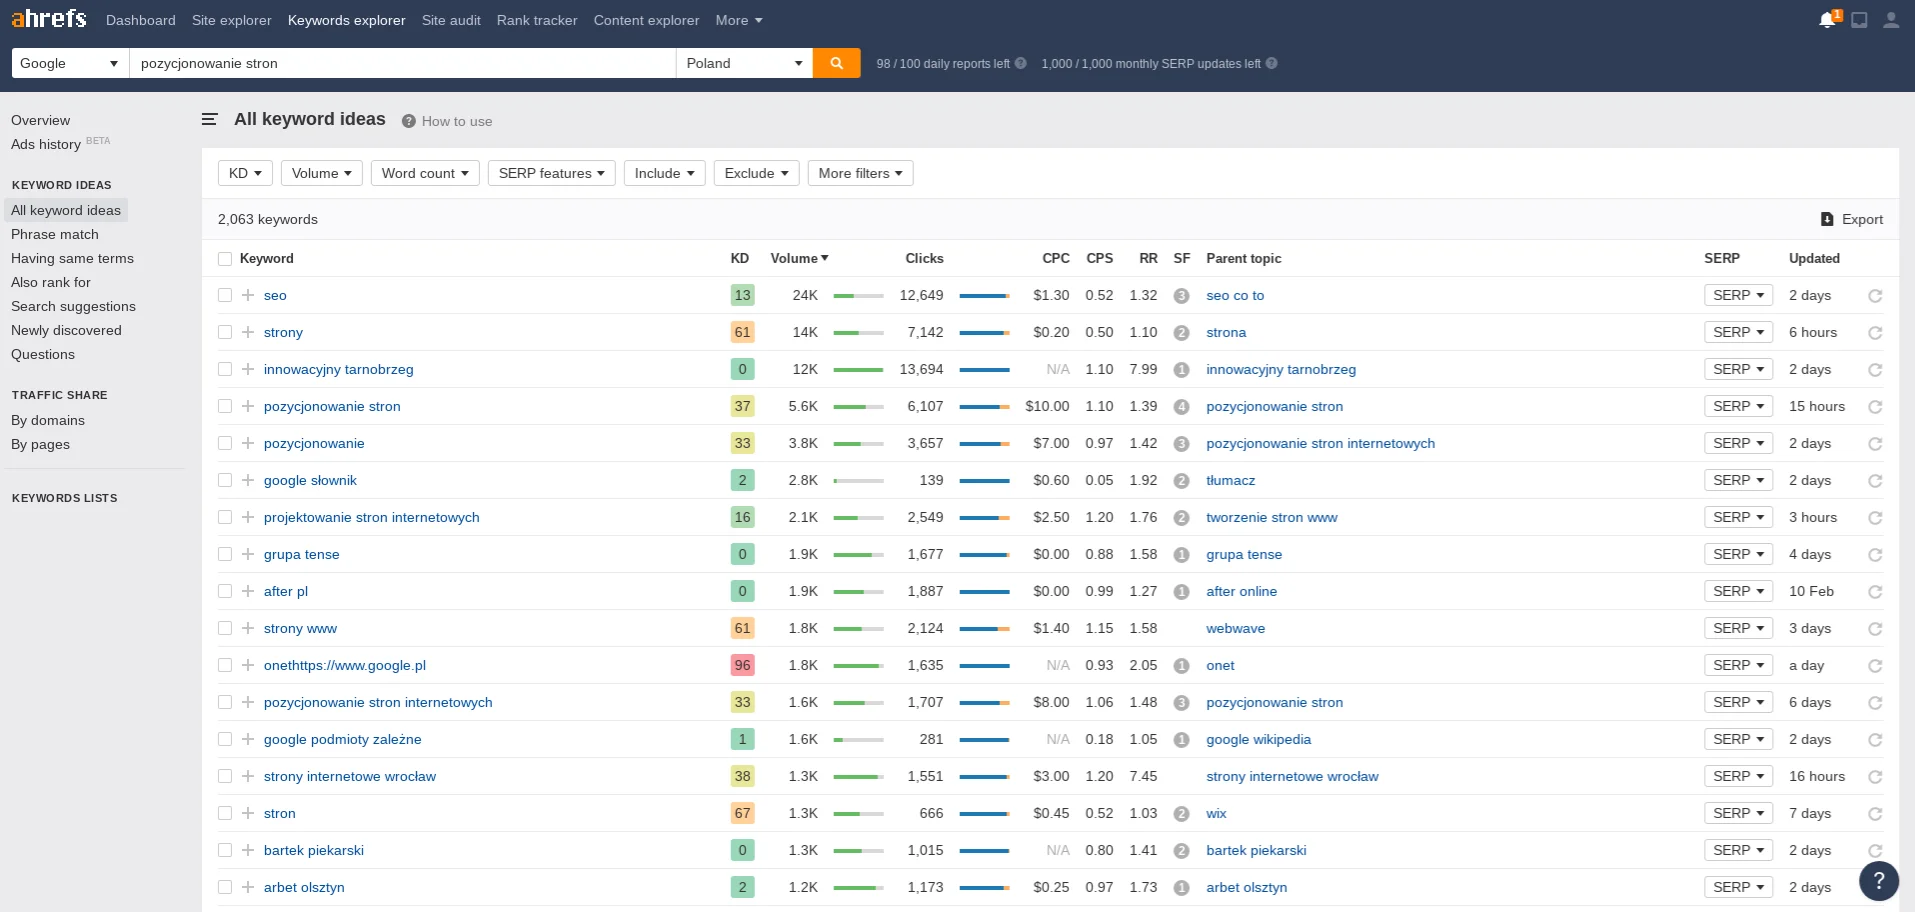
Task: Open the Word count filter dropdown
Action: click(425, 173)
